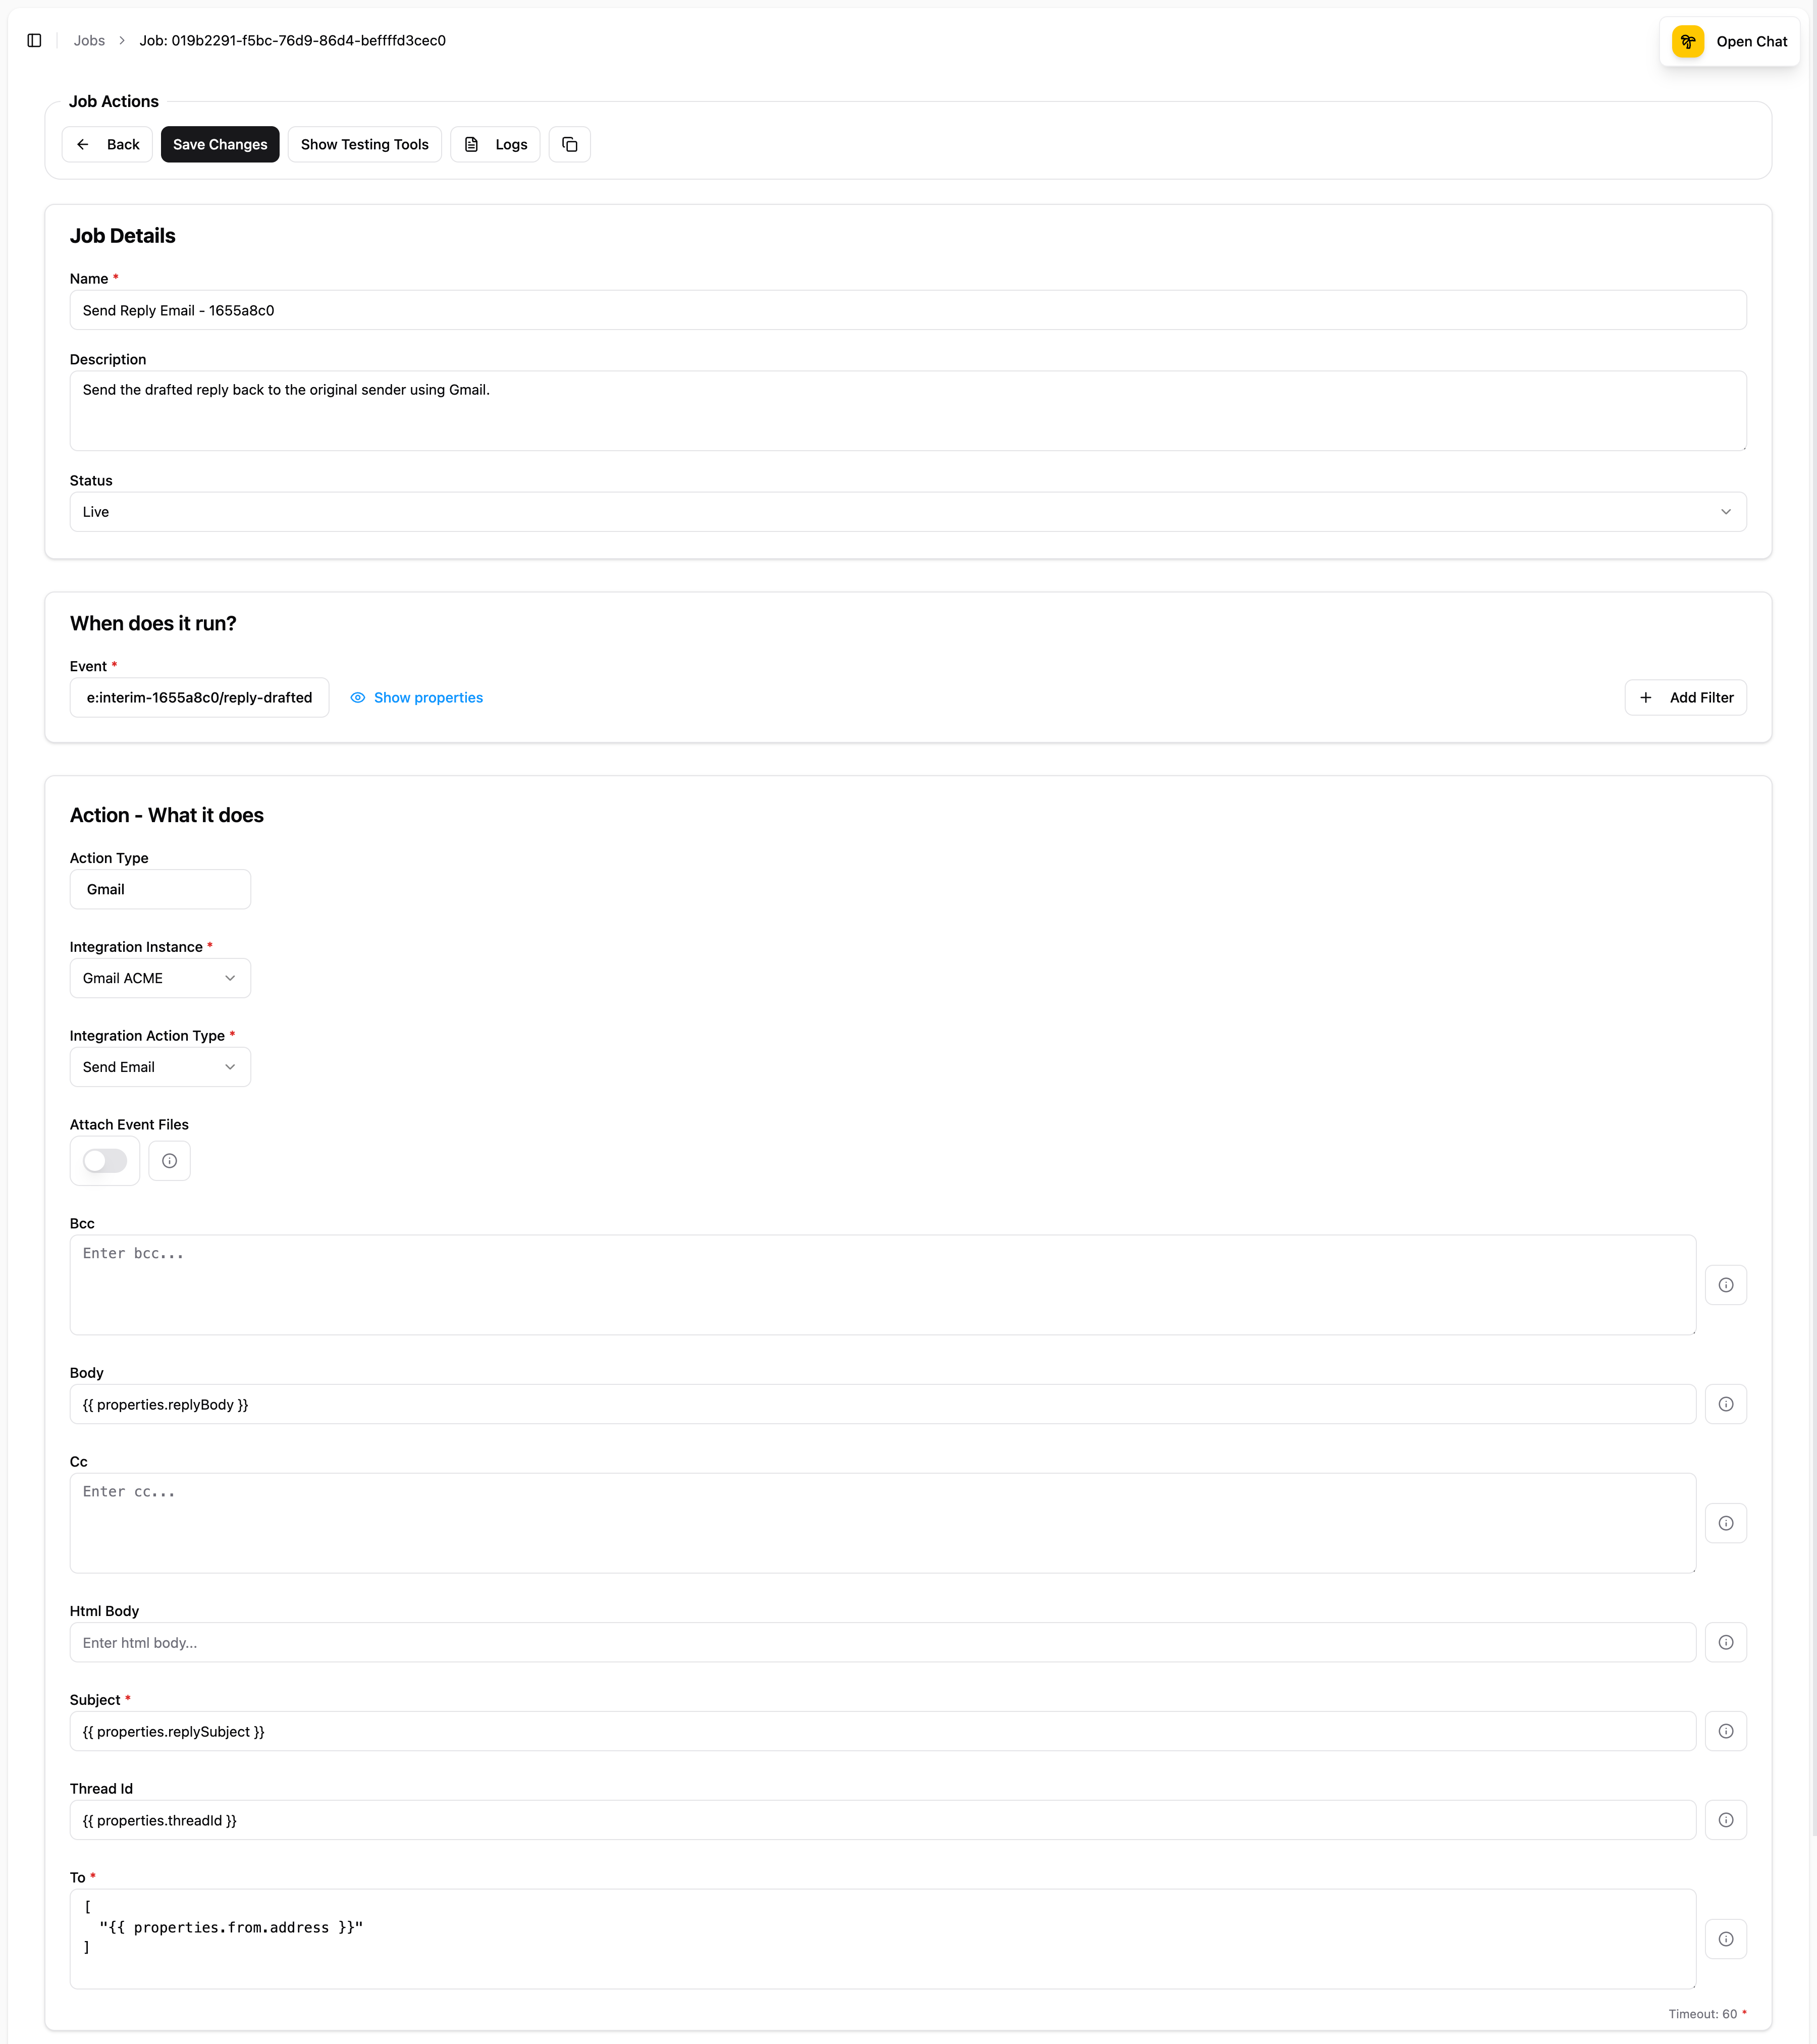Open Chat with the banana icon

coord(1687,41)
